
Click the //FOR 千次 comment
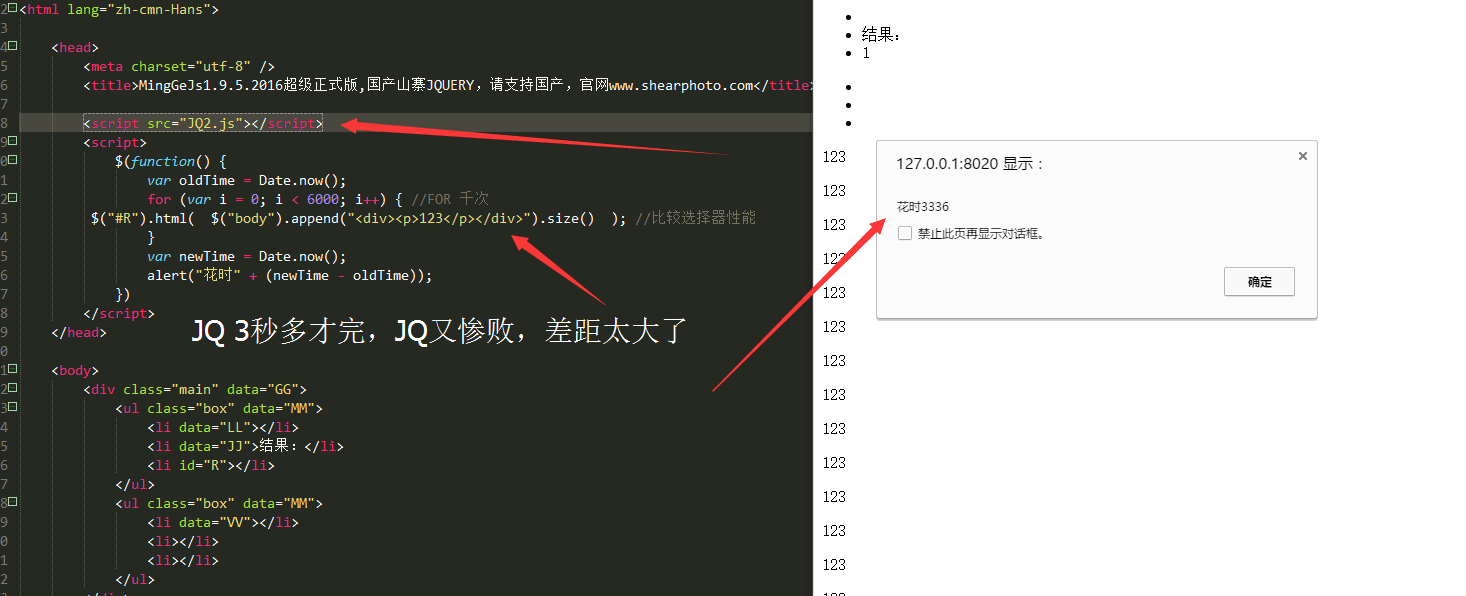pos(450,199)
